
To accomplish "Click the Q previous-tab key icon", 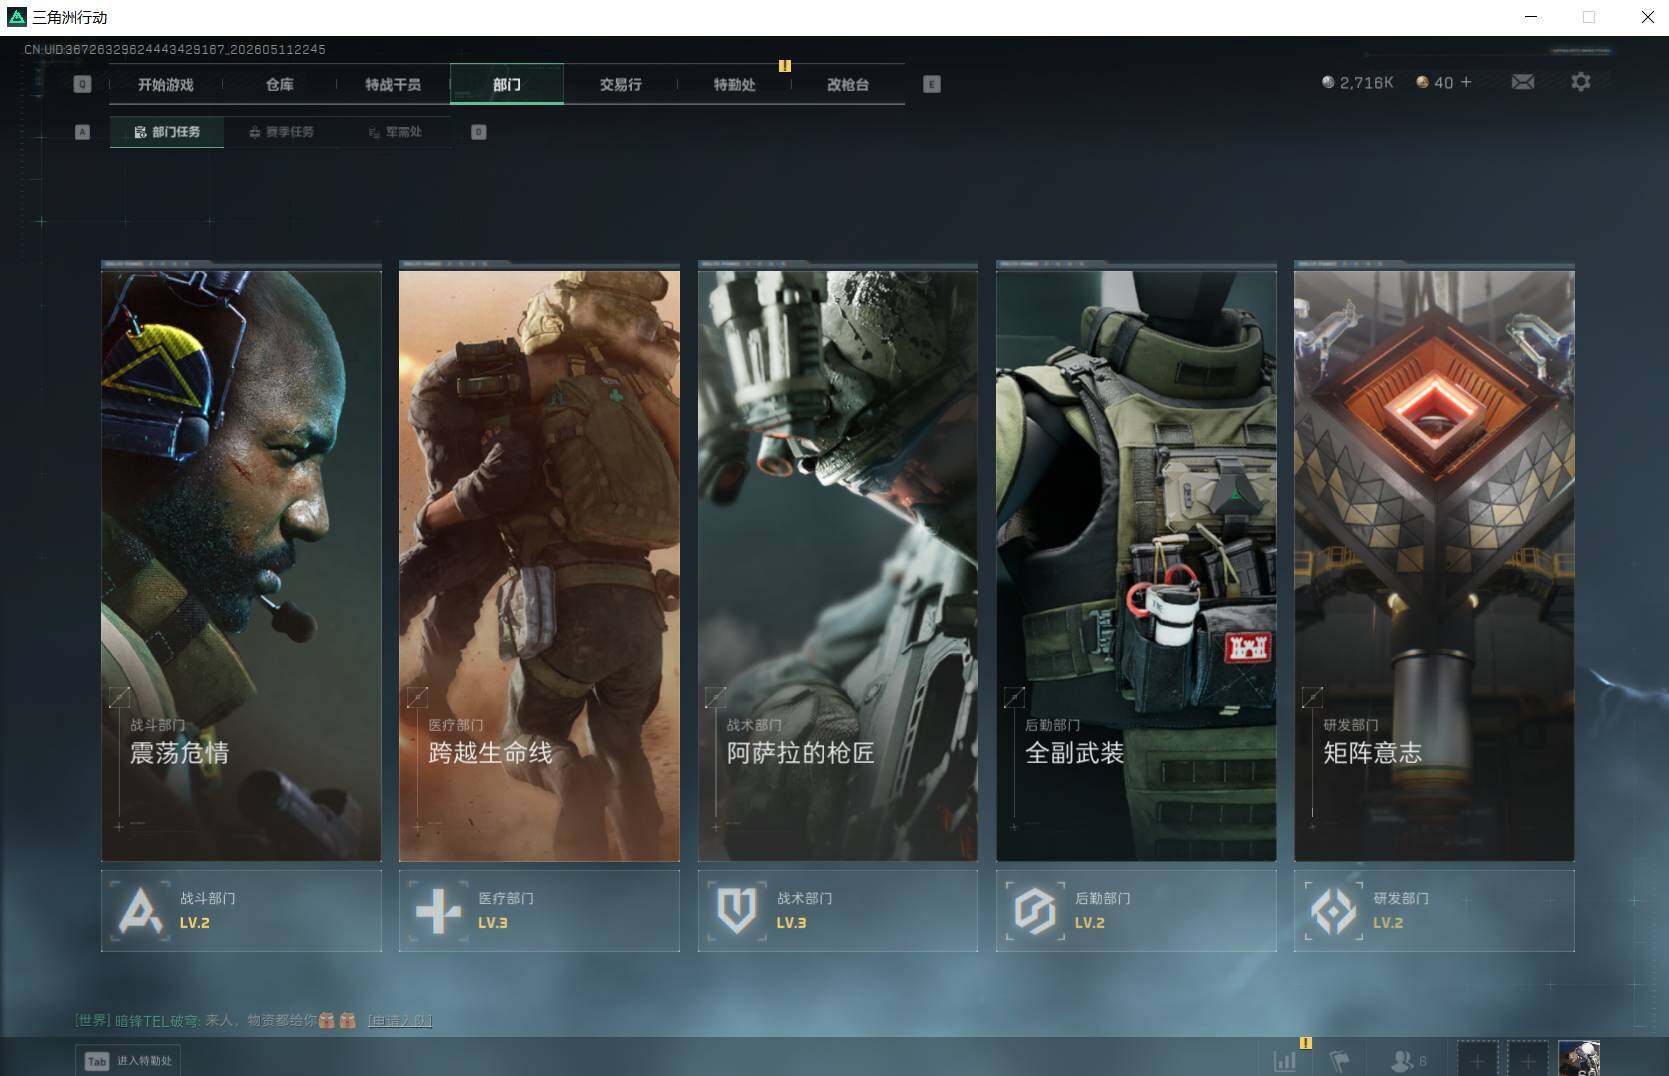I will [83, 85].
